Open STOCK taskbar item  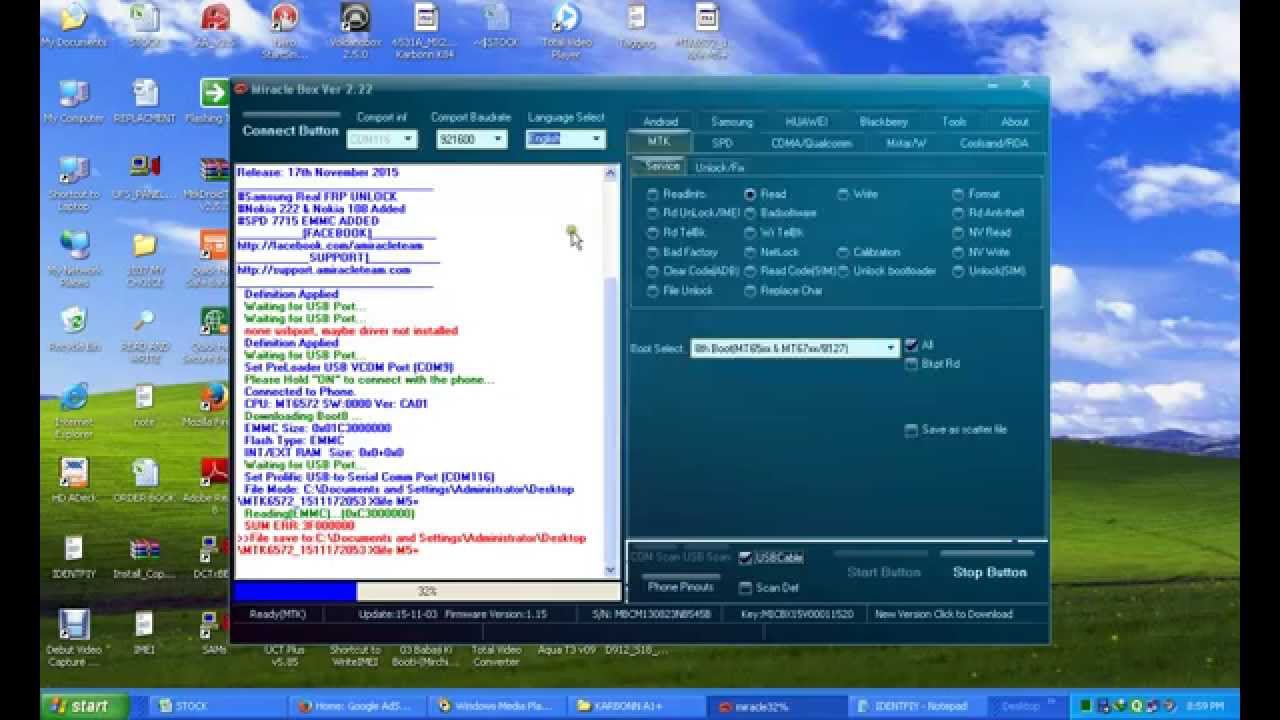click(x=220, y=705)
